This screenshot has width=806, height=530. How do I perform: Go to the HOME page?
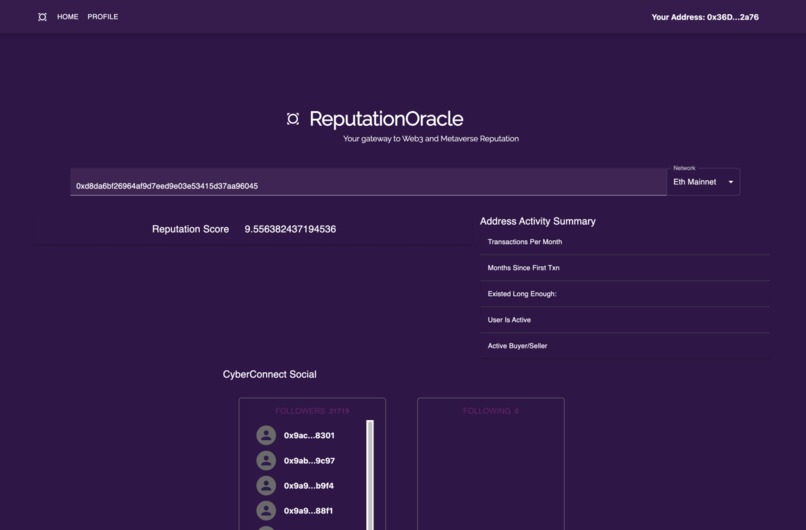[67, 17]
